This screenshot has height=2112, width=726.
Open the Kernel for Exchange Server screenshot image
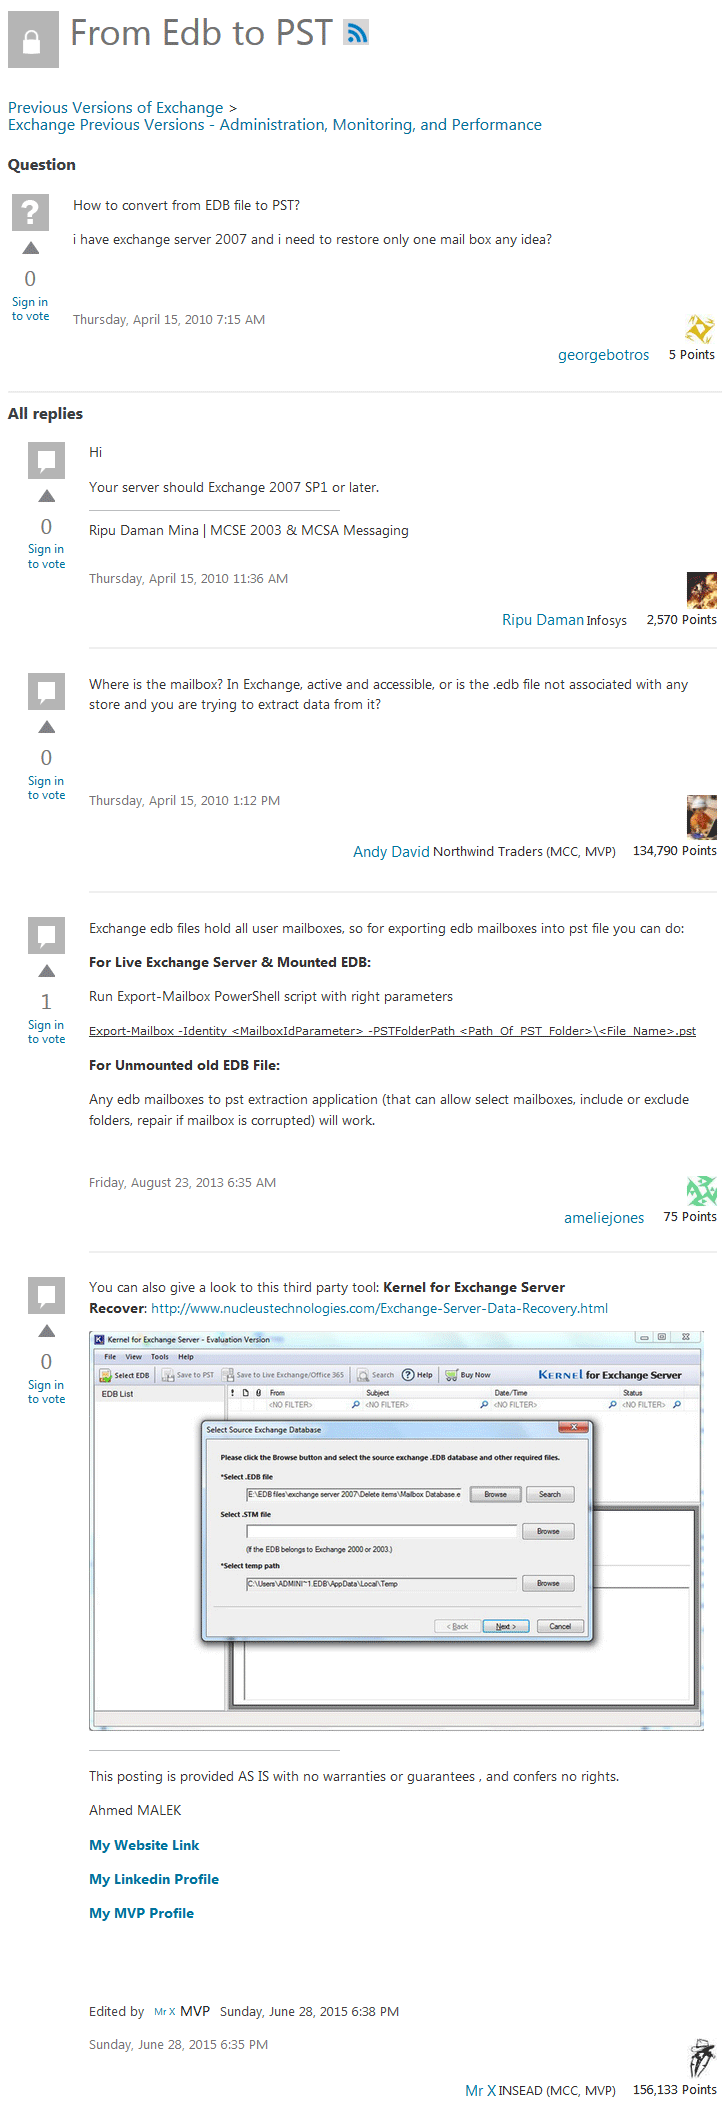click(396, 1531)
